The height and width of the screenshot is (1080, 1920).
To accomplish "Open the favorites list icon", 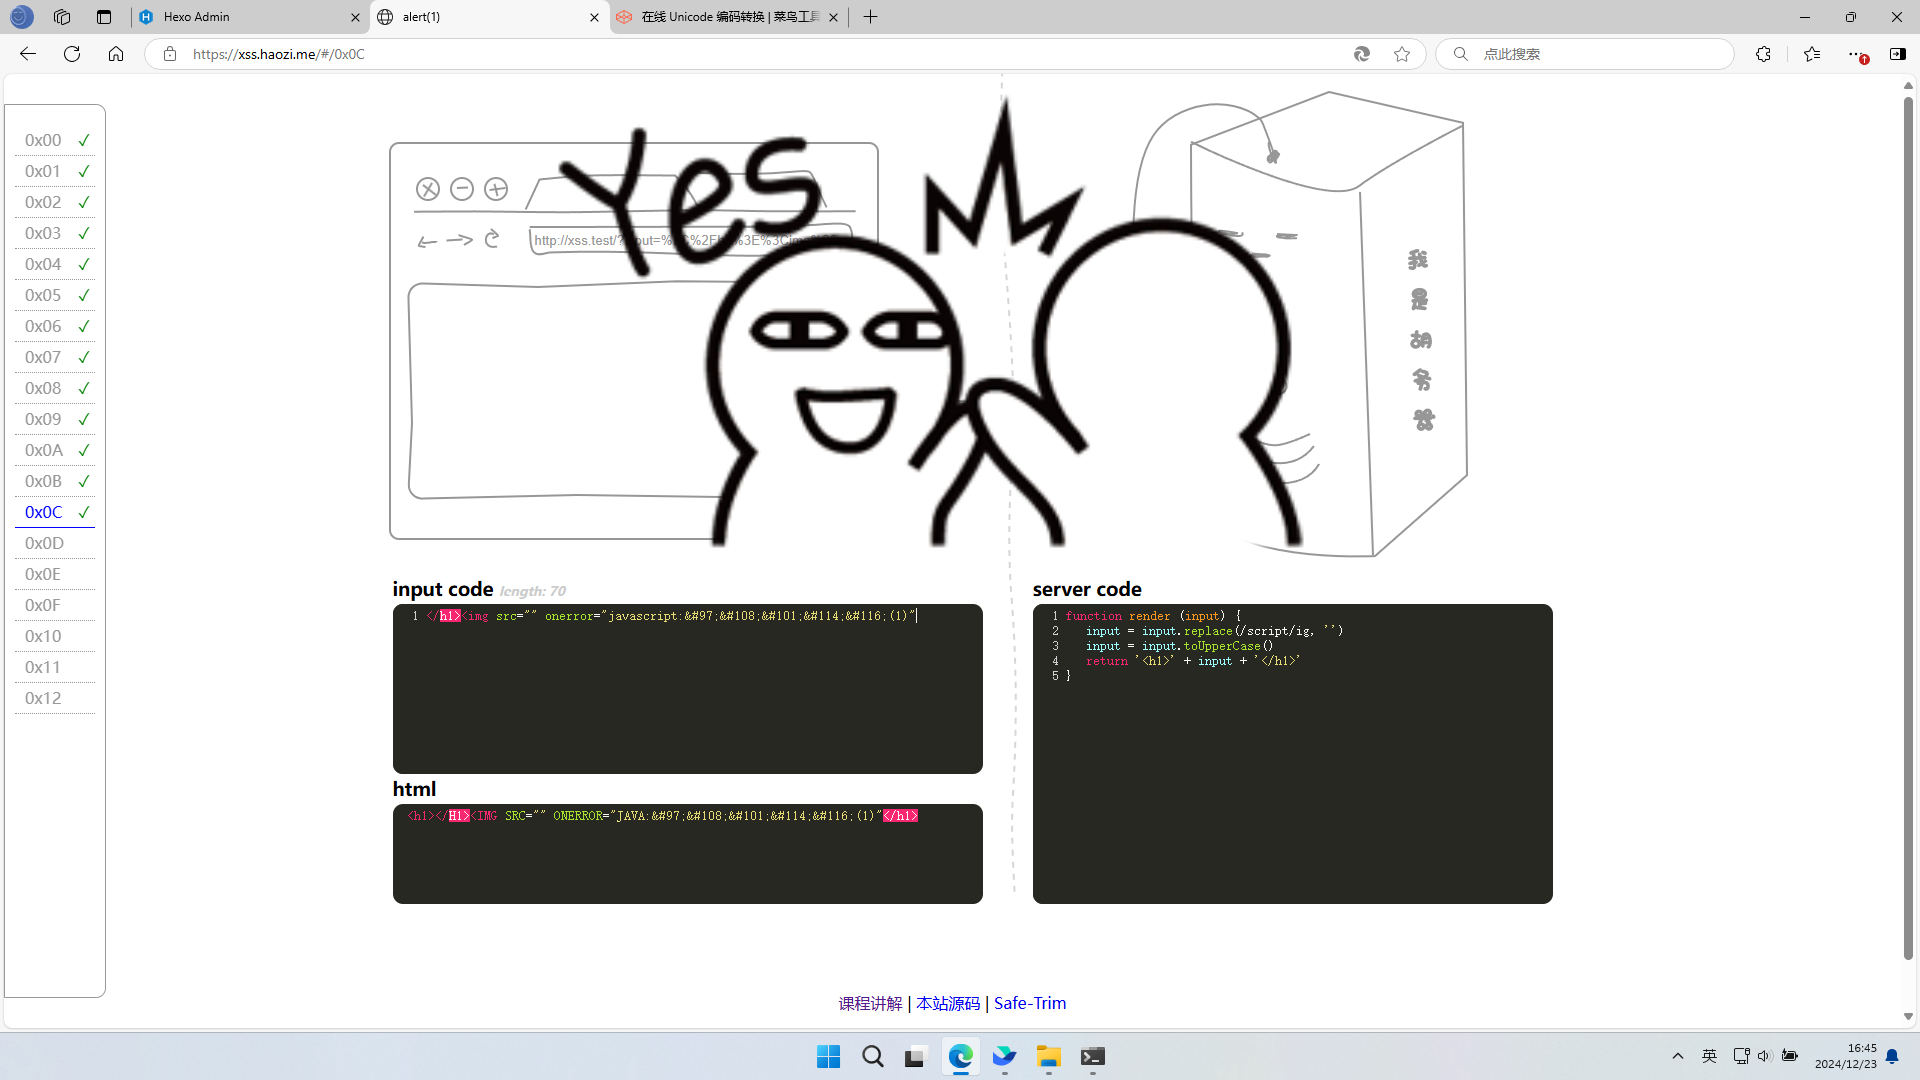I will coord(1812,54).
